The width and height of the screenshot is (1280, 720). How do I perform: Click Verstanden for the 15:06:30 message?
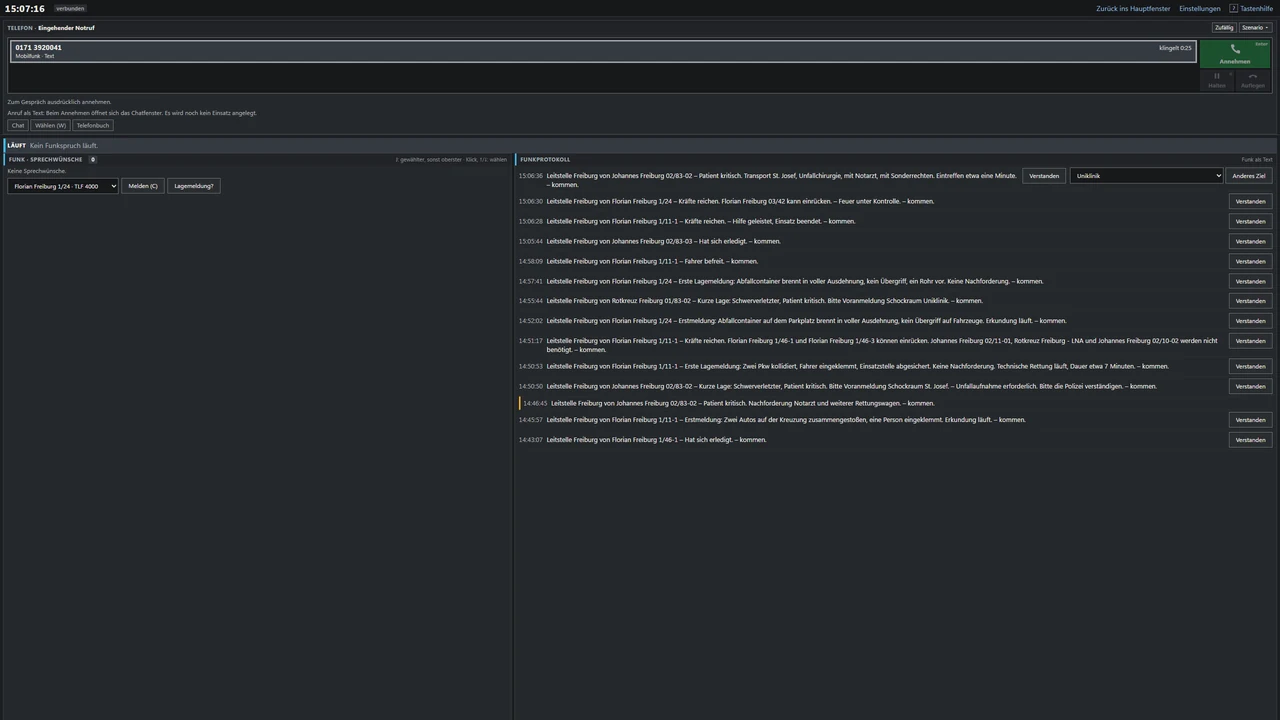(x=1250, y=201)
